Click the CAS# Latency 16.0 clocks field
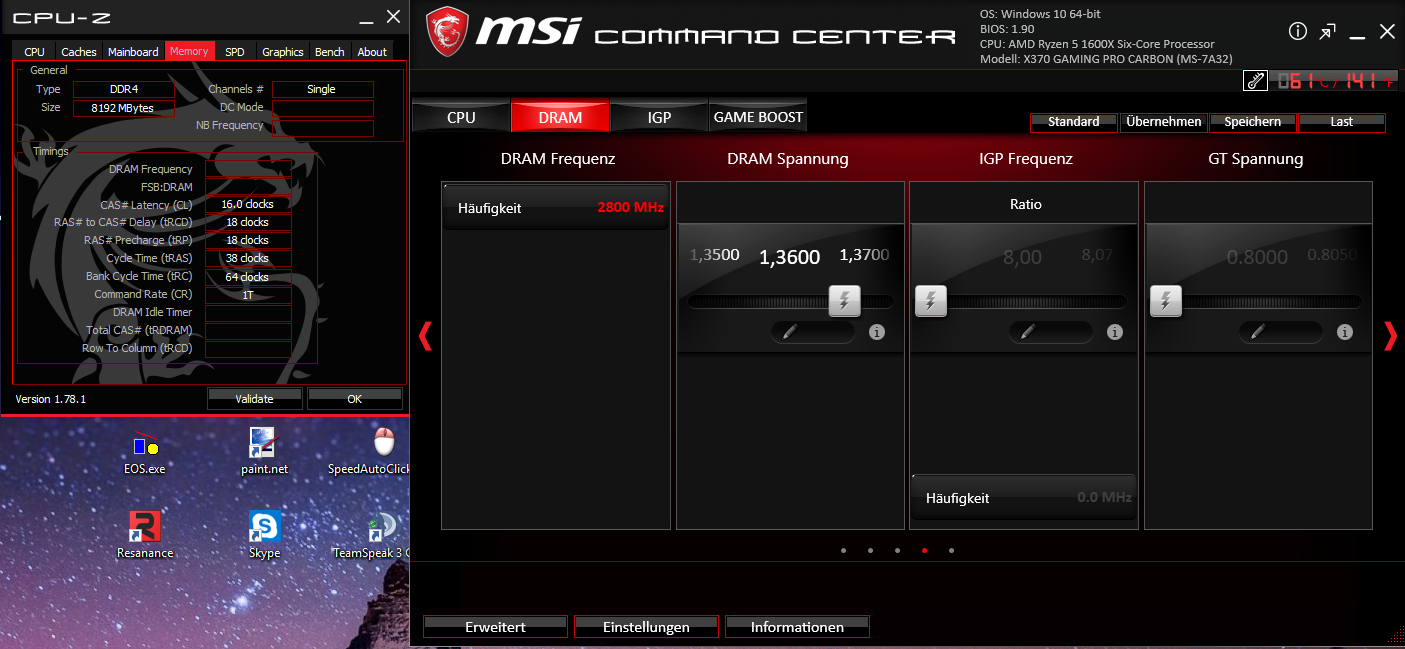 pos(248,204)
